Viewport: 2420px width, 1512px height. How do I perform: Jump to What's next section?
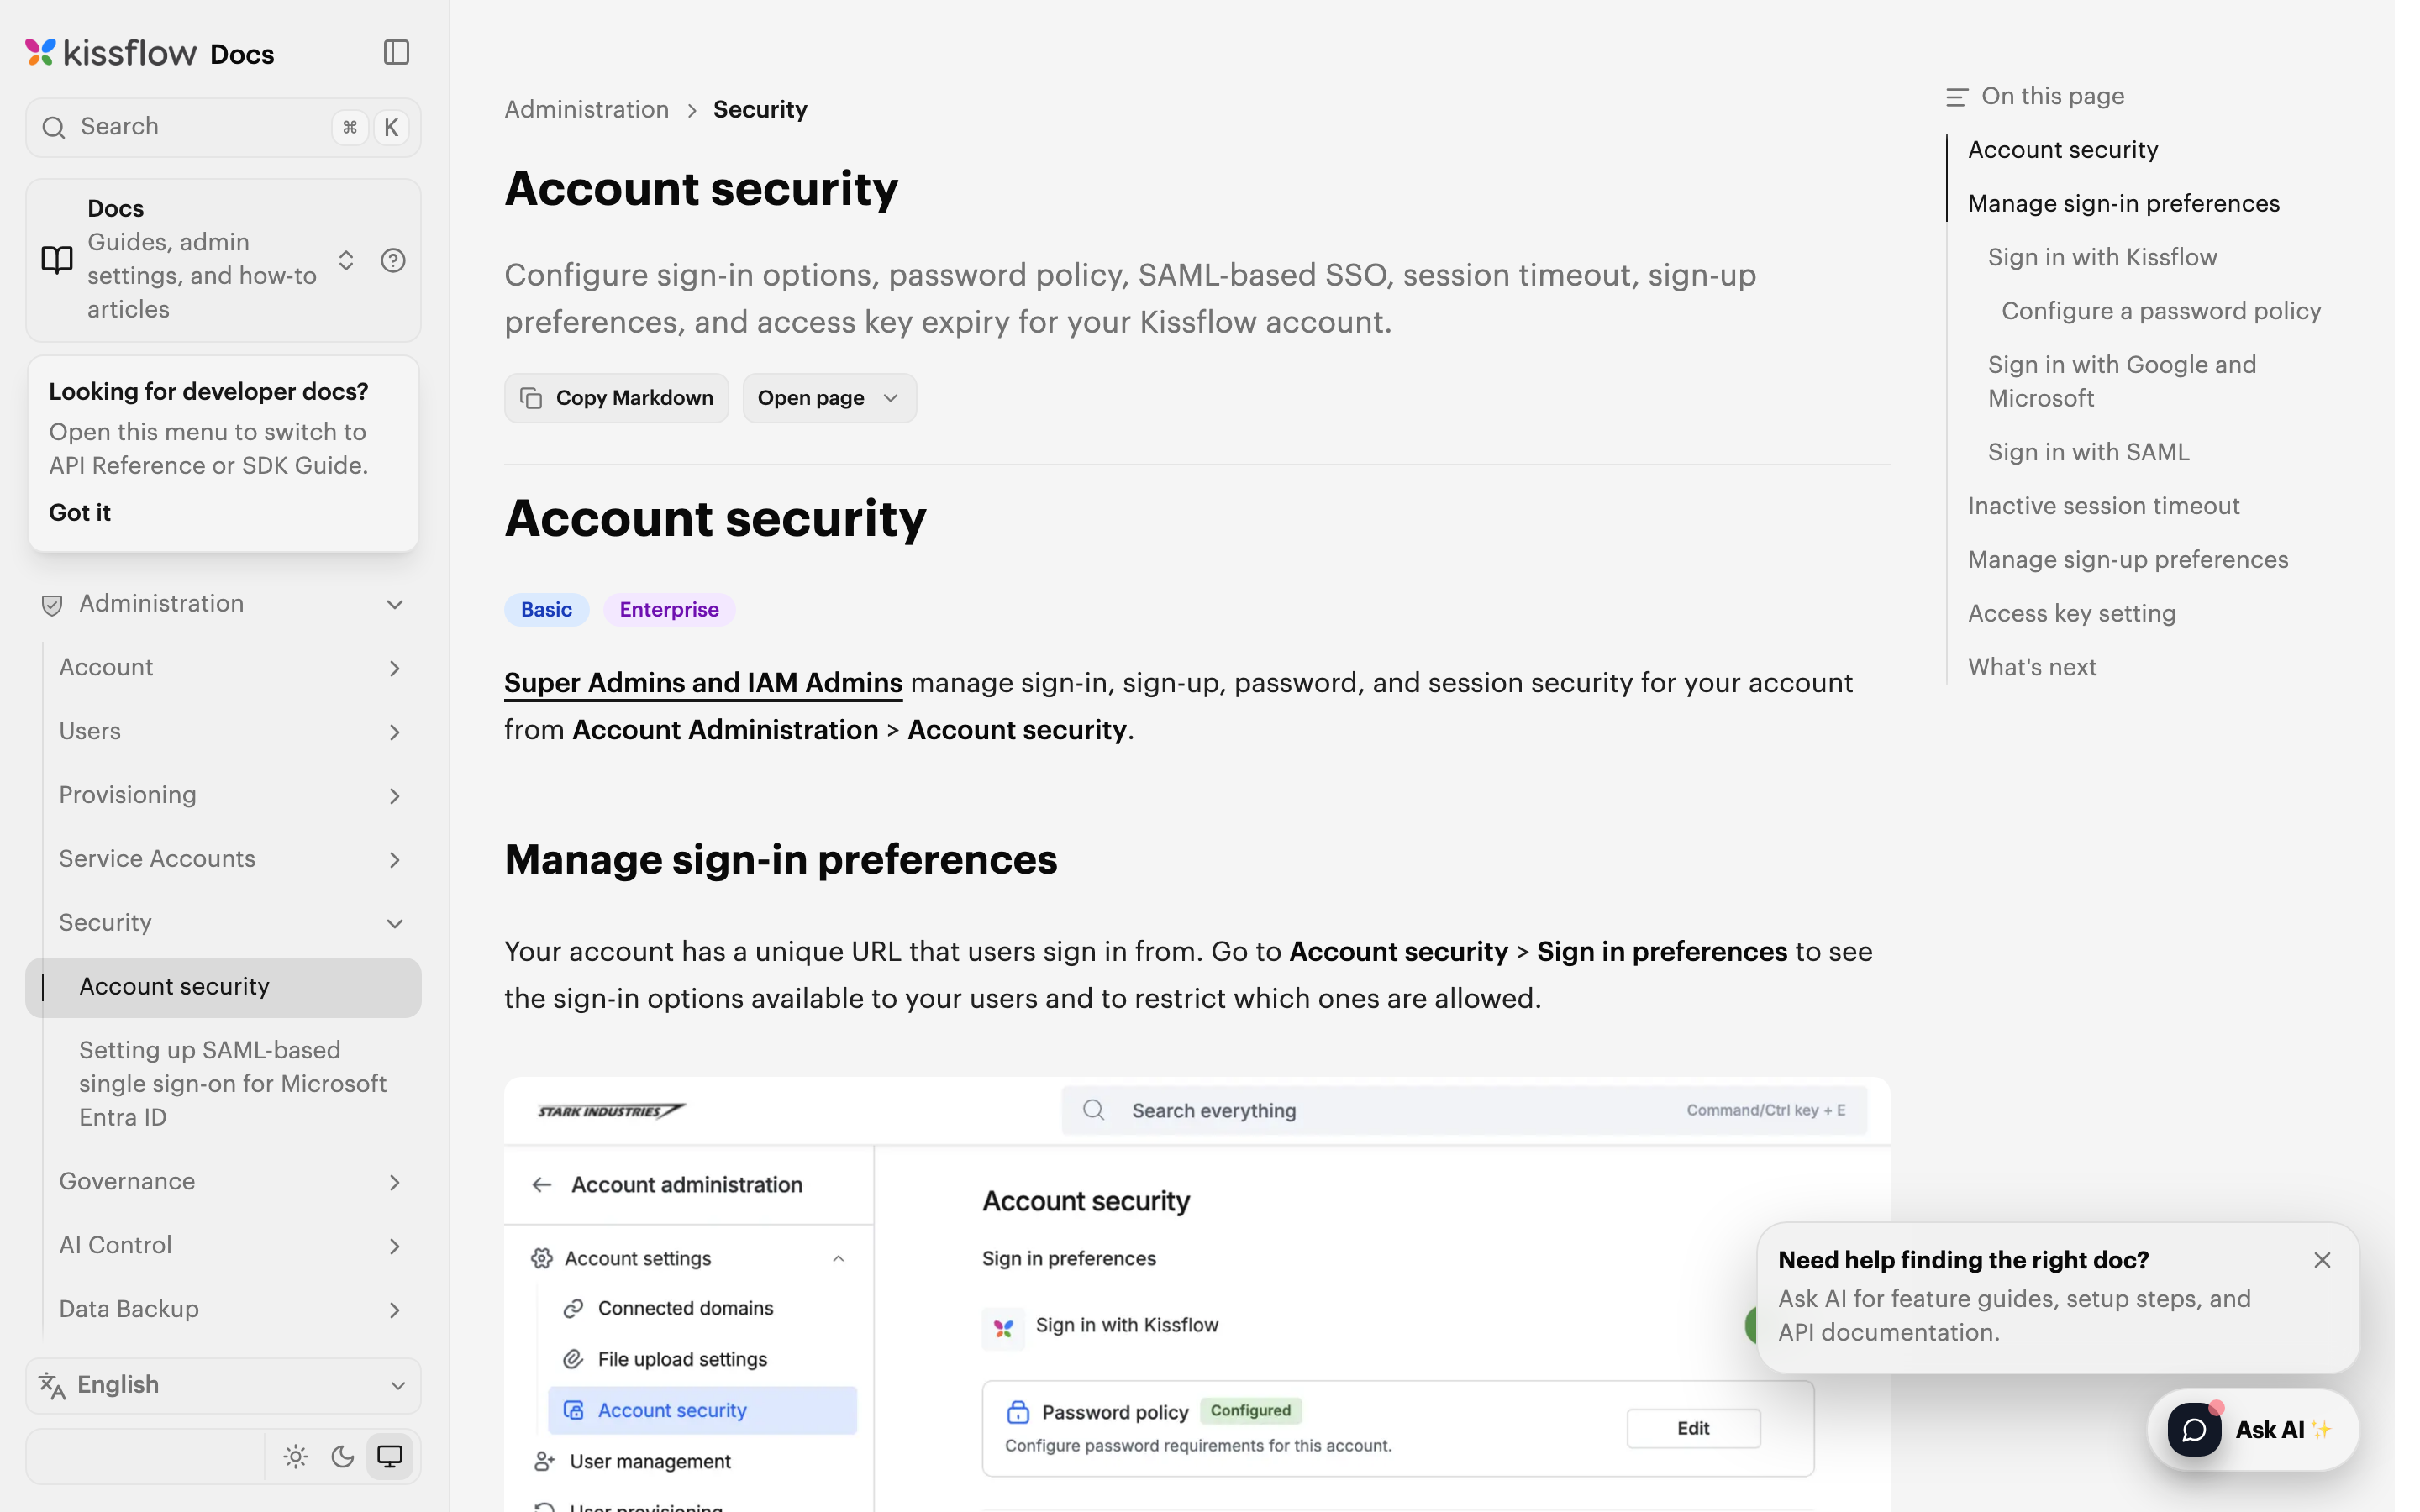[2032, 667]
